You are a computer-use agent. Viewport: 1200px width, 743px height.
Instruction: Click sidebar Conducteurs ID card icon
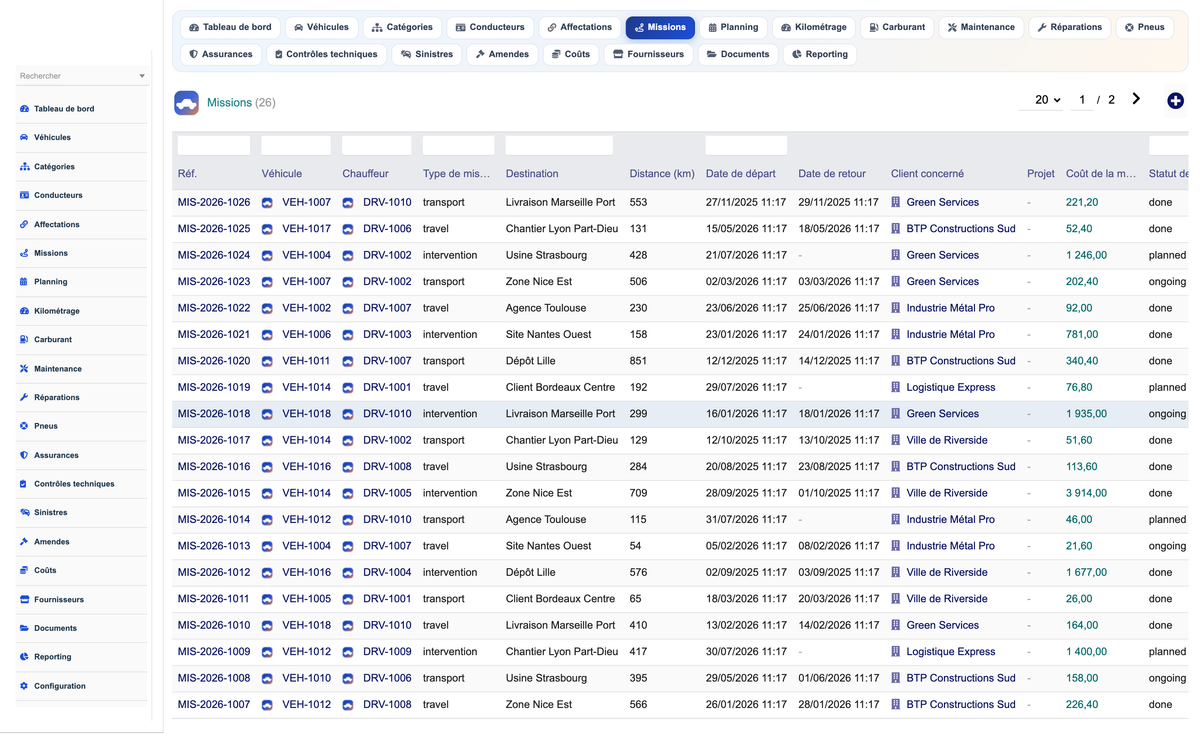point(24,195)
